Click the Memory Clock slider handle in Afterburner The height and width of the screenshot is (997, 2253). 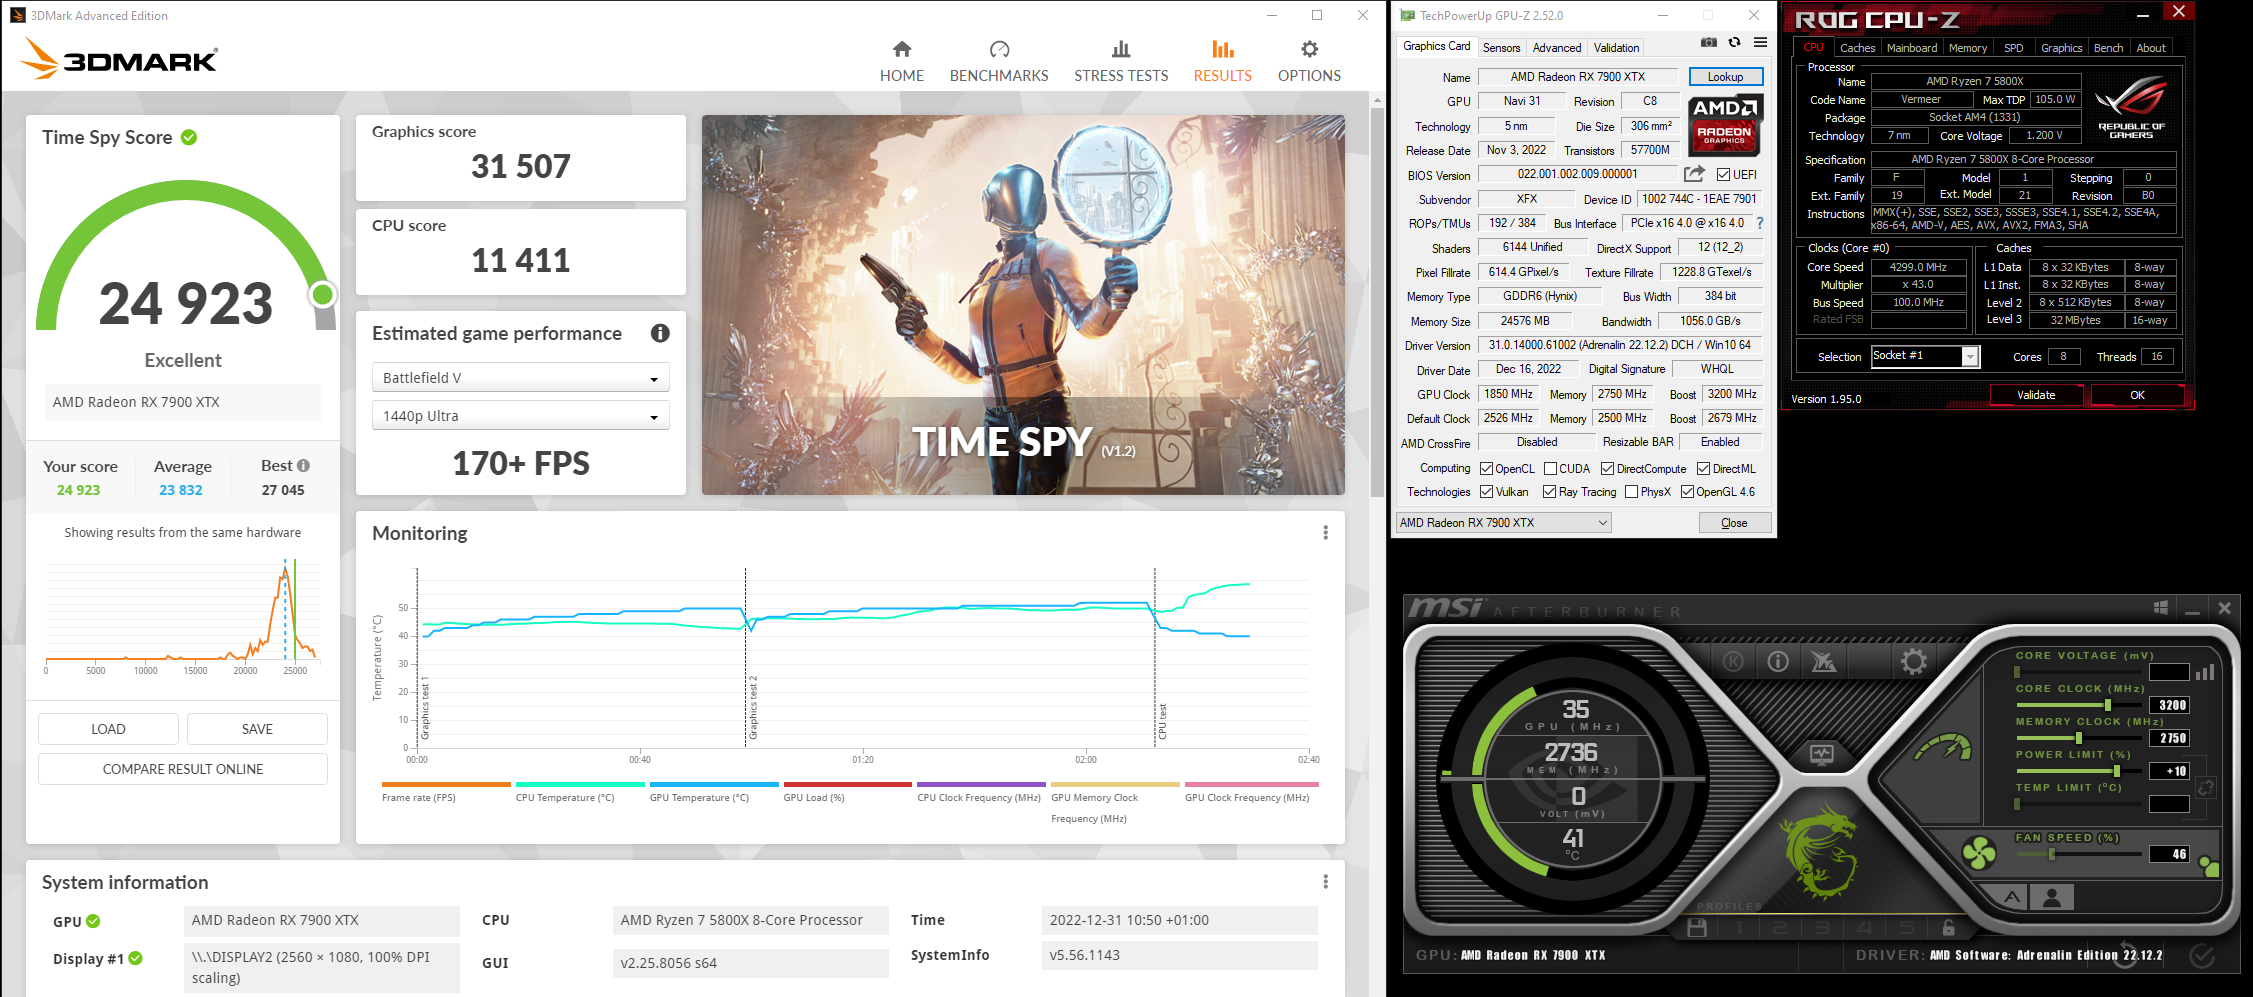pyautogui.click(x=2079, y=738)
